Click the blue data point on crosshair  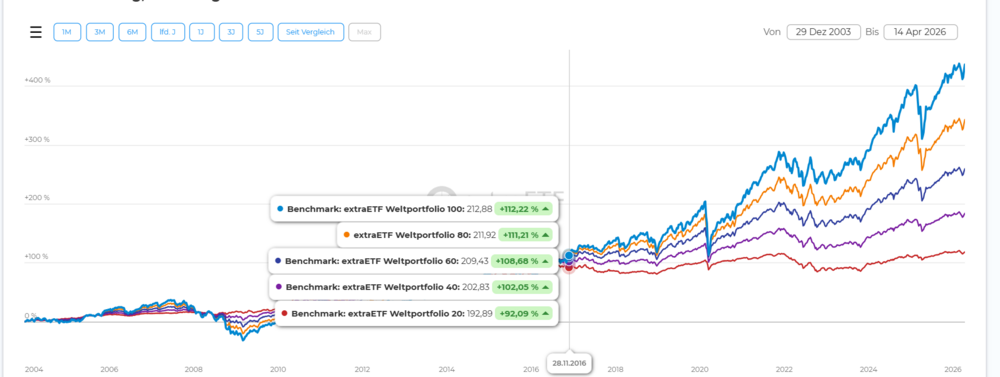click(569, 255)
